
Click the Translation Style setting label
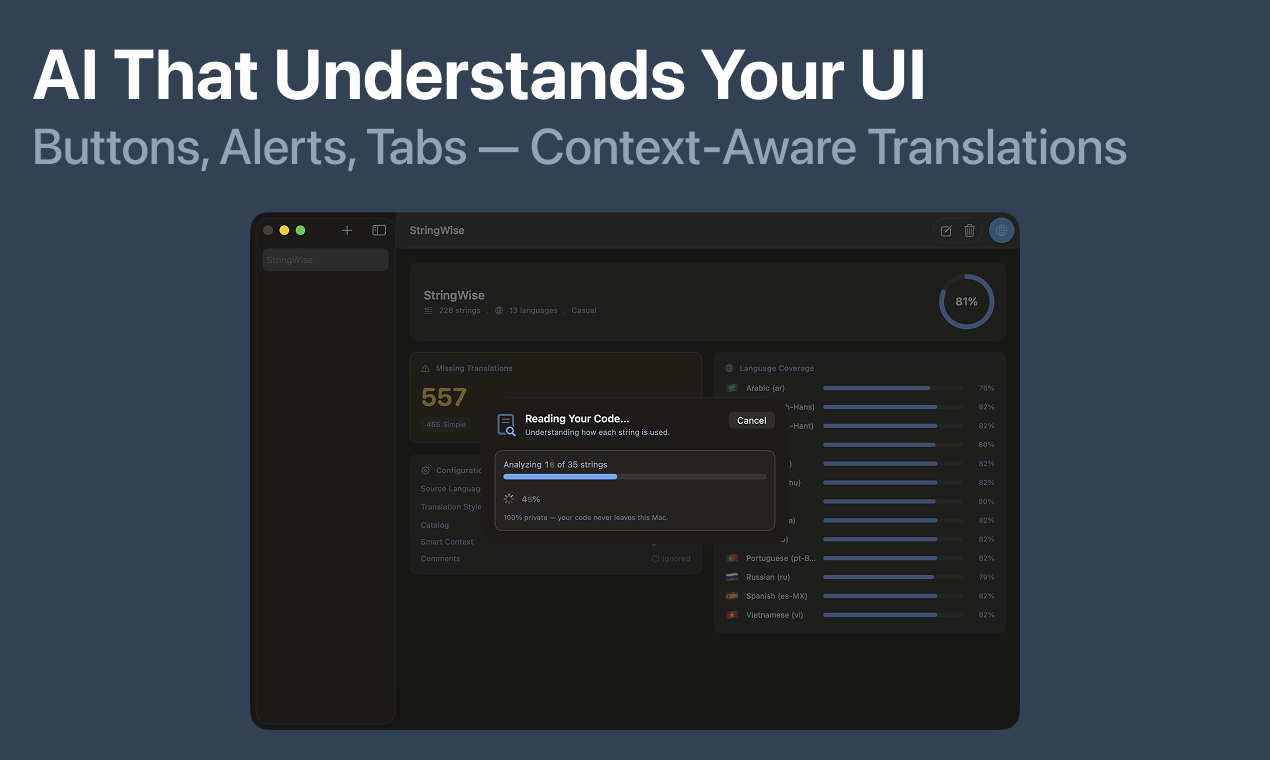point(451,507)
